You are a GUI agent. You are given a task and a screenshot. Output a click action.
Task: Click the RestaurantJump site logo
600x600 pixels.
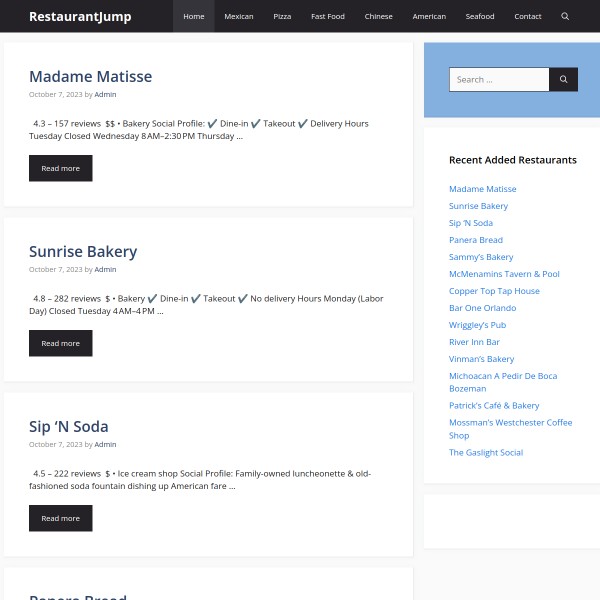click(80, 16)
